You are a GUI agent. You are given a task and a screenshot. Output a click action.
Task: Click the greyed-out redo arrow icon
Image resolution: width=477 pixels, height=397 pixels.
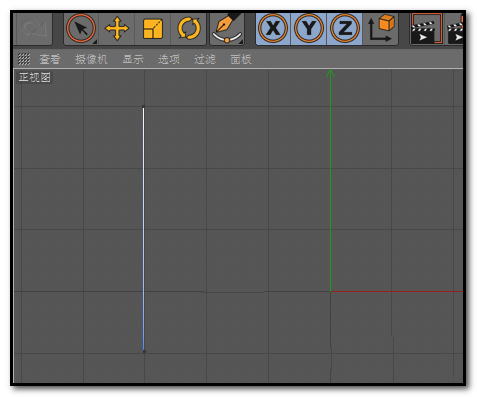pos(33,28)
